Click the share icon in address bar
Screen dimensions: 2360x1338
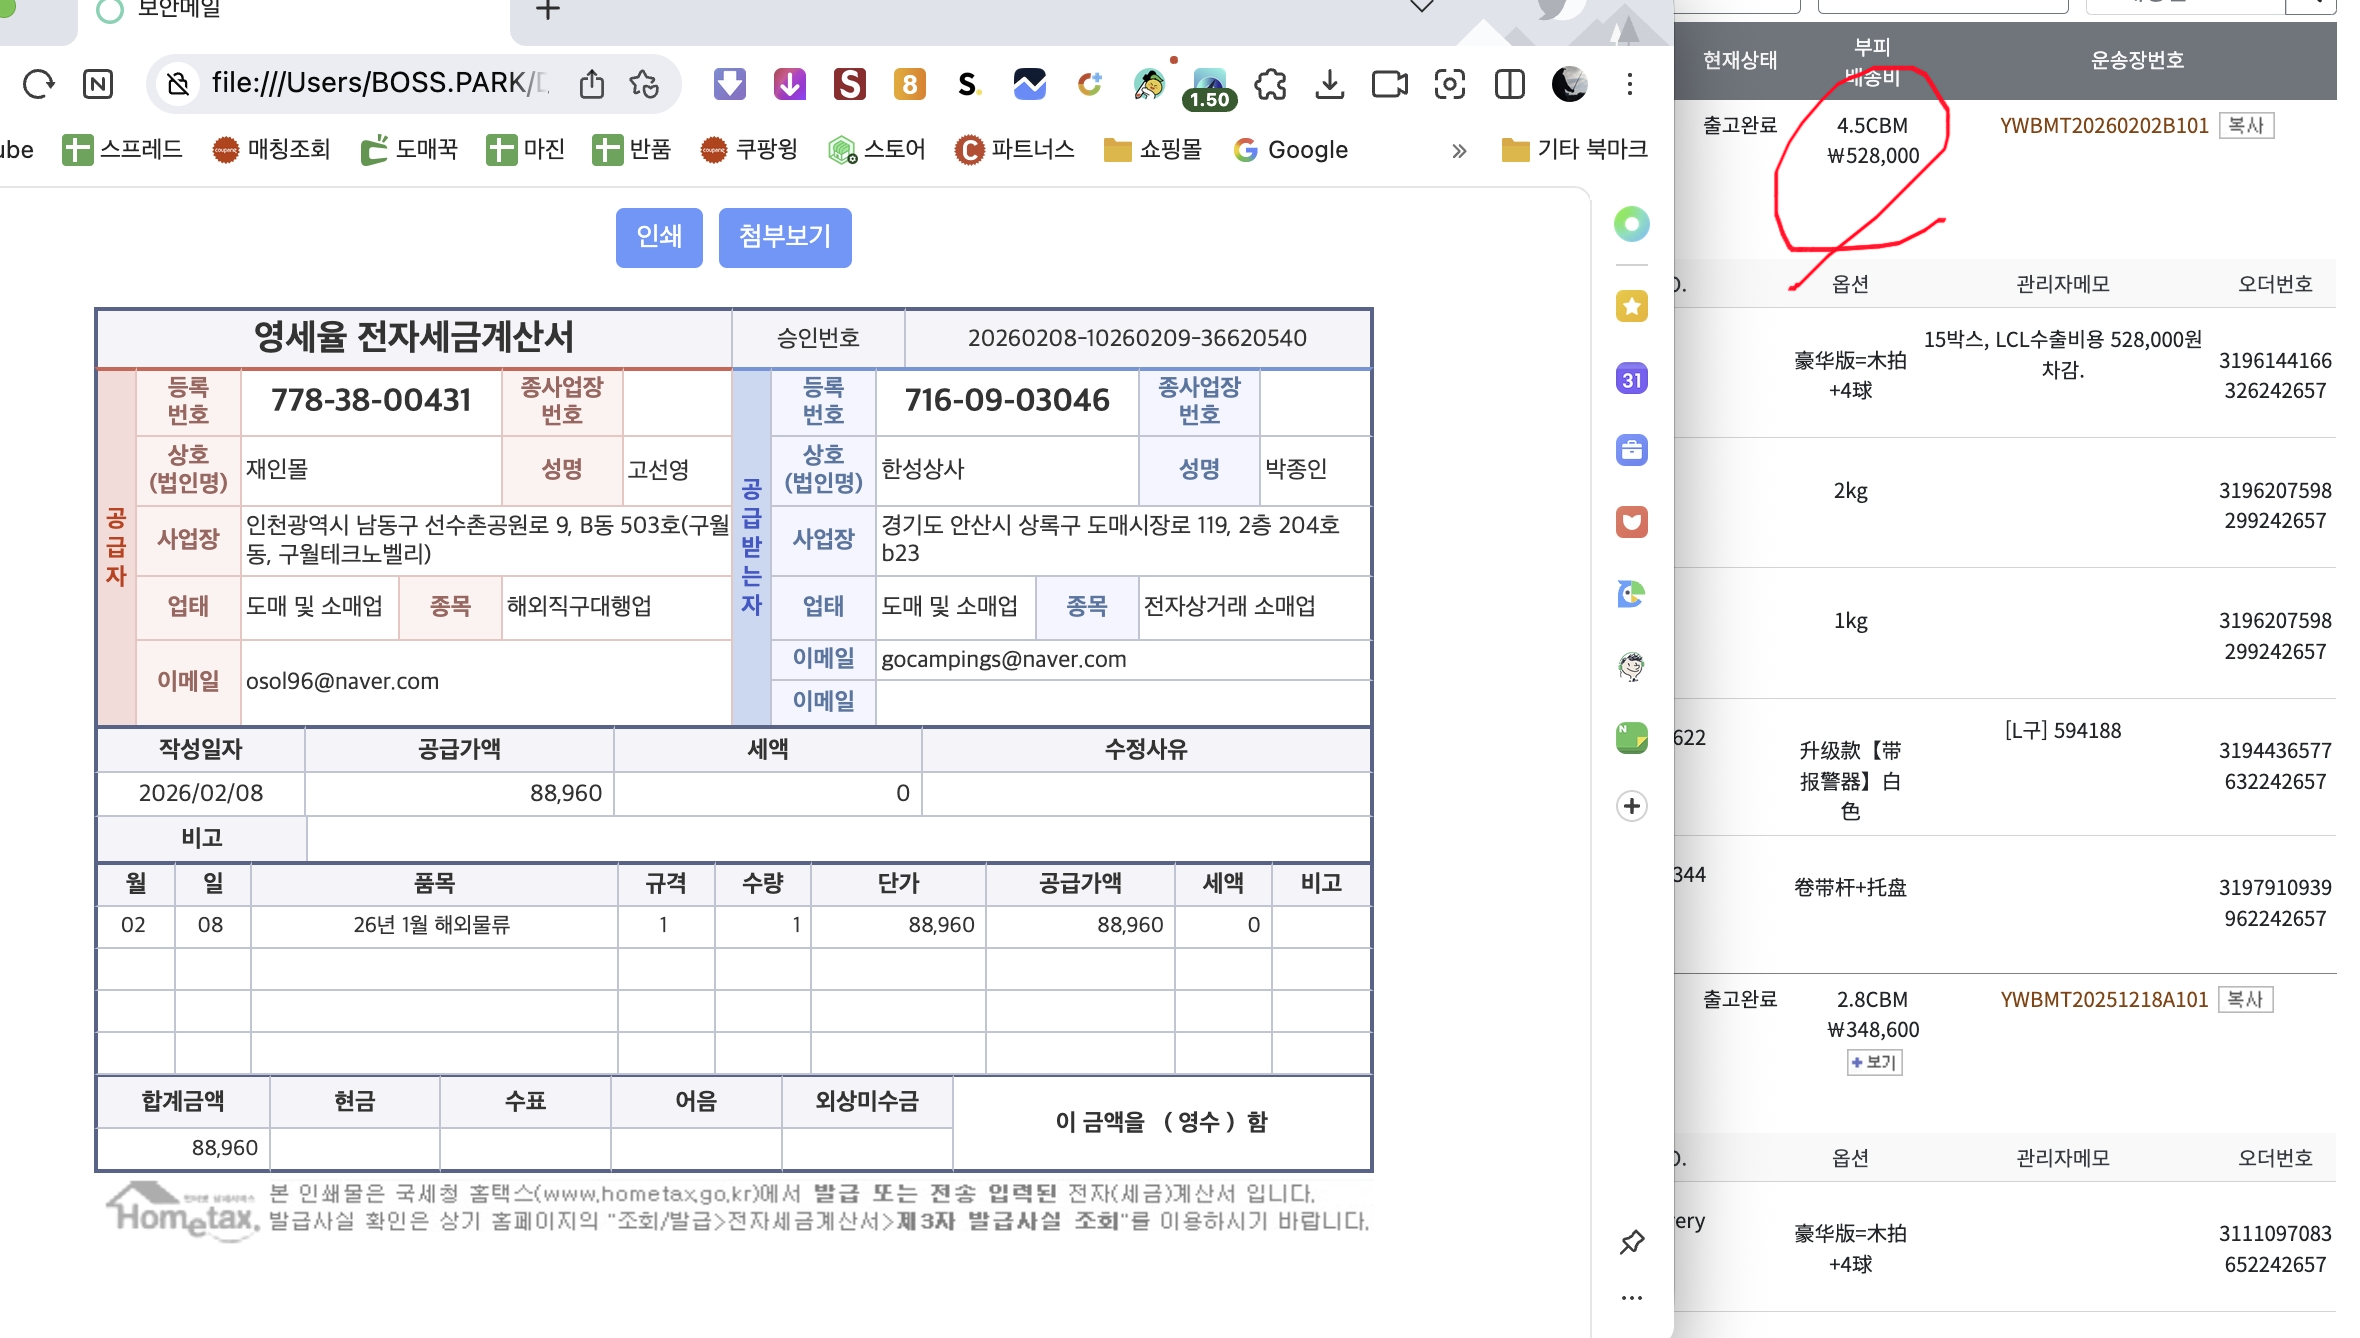click(x=592, y=84)
